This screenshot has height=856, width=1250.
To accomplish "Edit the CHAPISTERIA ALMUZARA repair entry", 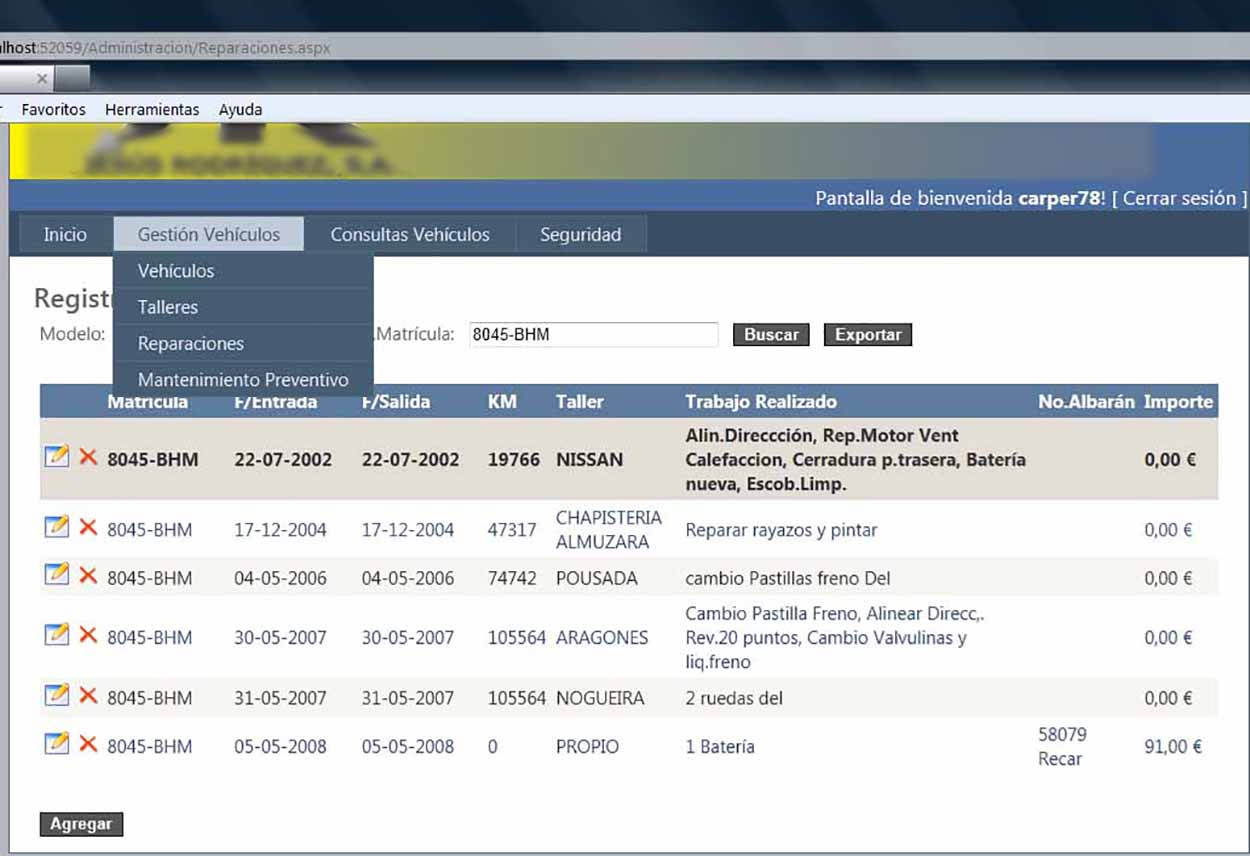I will pos(56,527).
